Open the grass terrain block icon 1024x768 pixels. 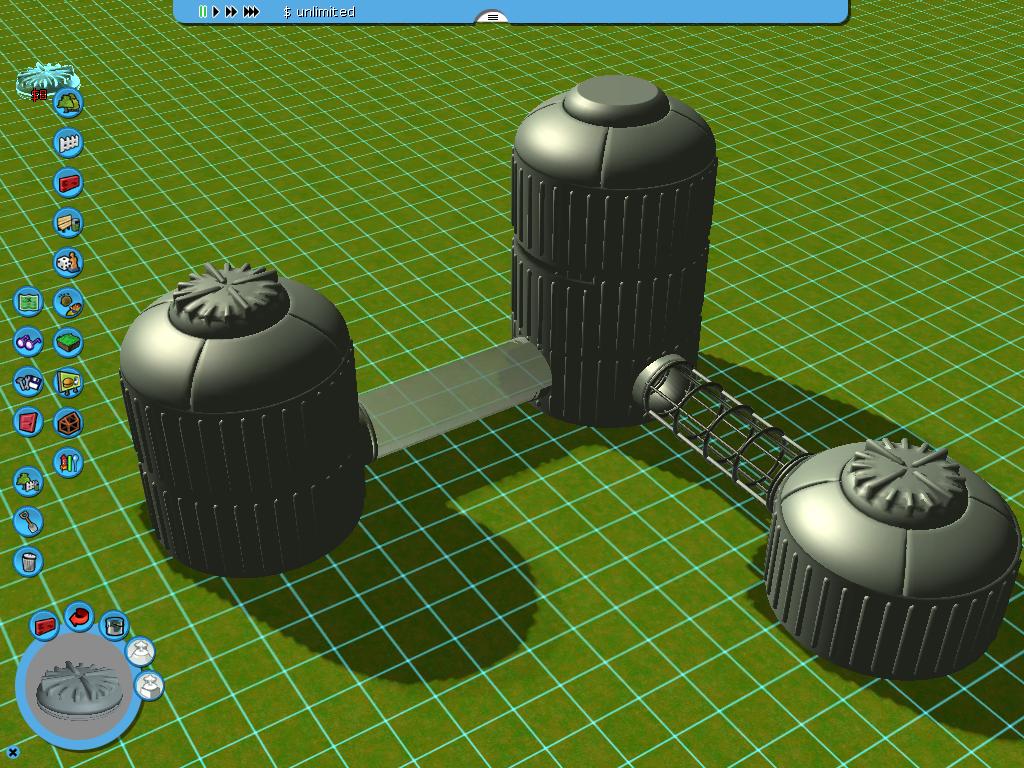pos(68,343)
